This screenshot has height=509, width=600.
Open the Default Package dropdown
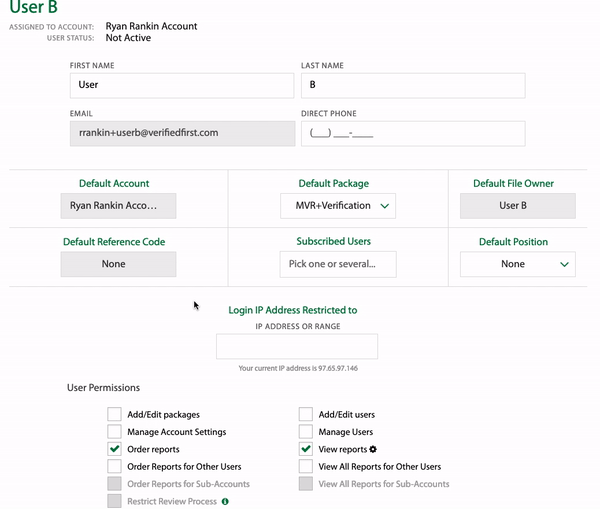click(x=338, y=206)
